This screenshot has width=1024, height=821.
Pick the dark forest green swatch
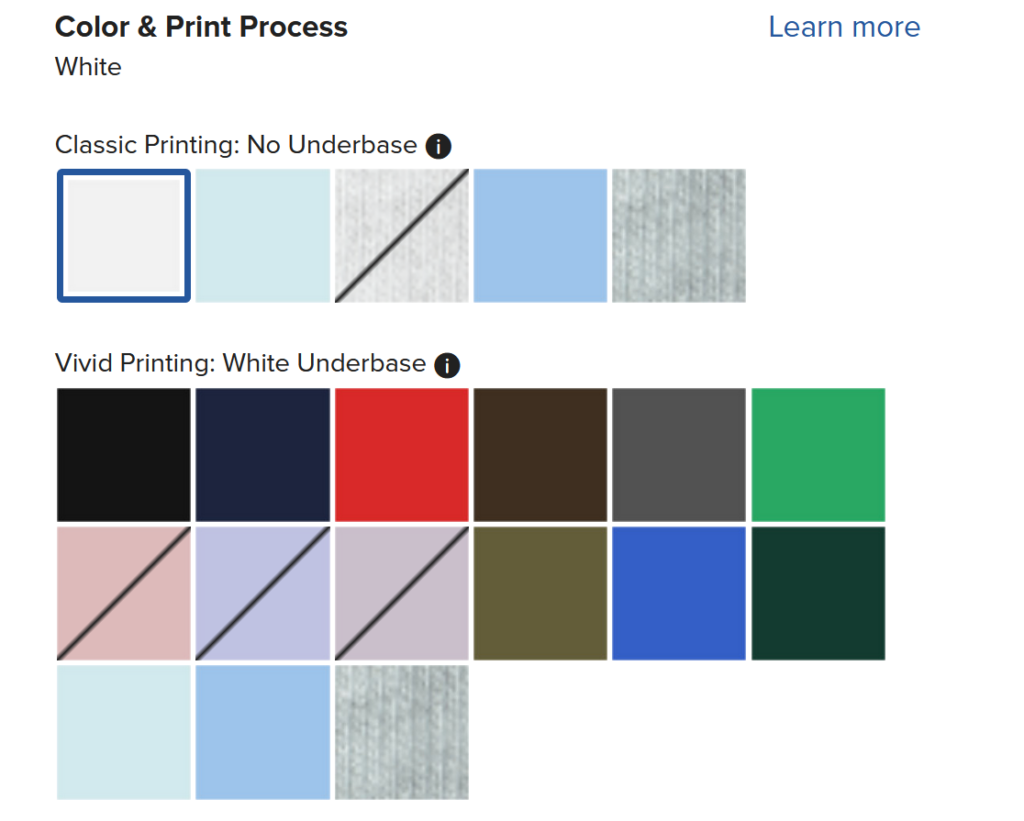[818, 594]
